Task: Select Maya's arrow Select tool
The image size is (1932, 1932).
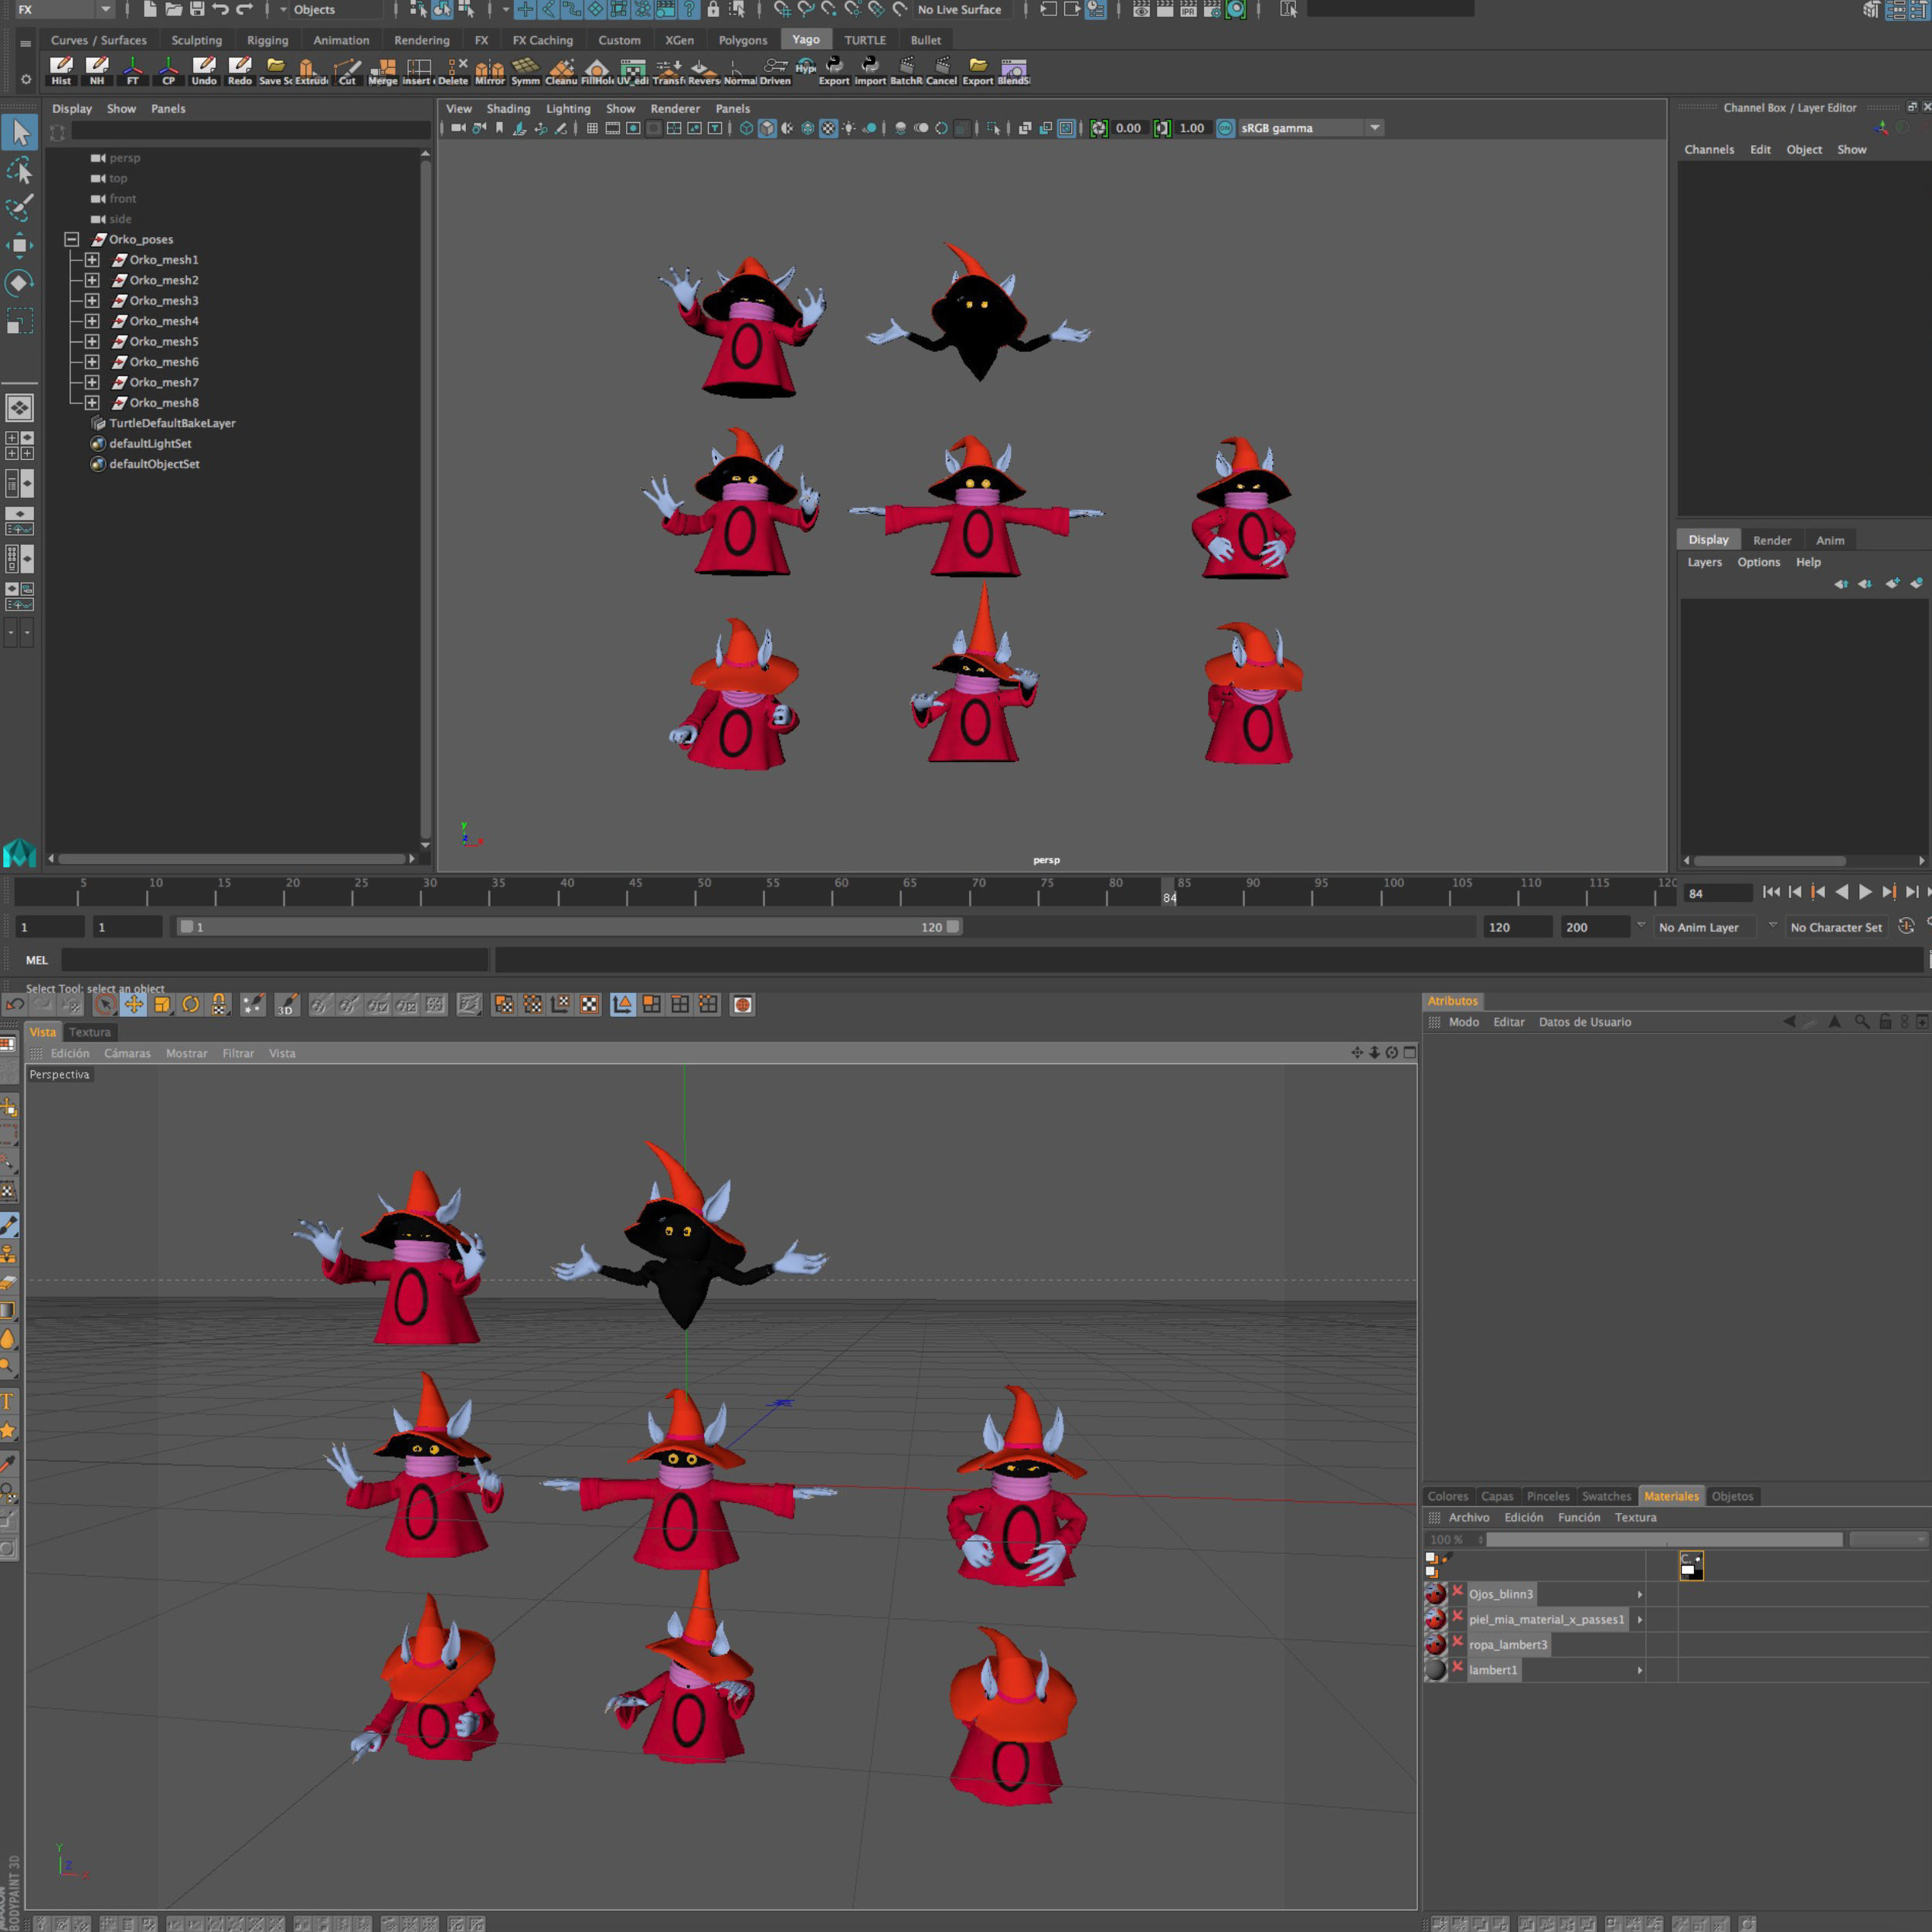Action: tap(19, 131)
